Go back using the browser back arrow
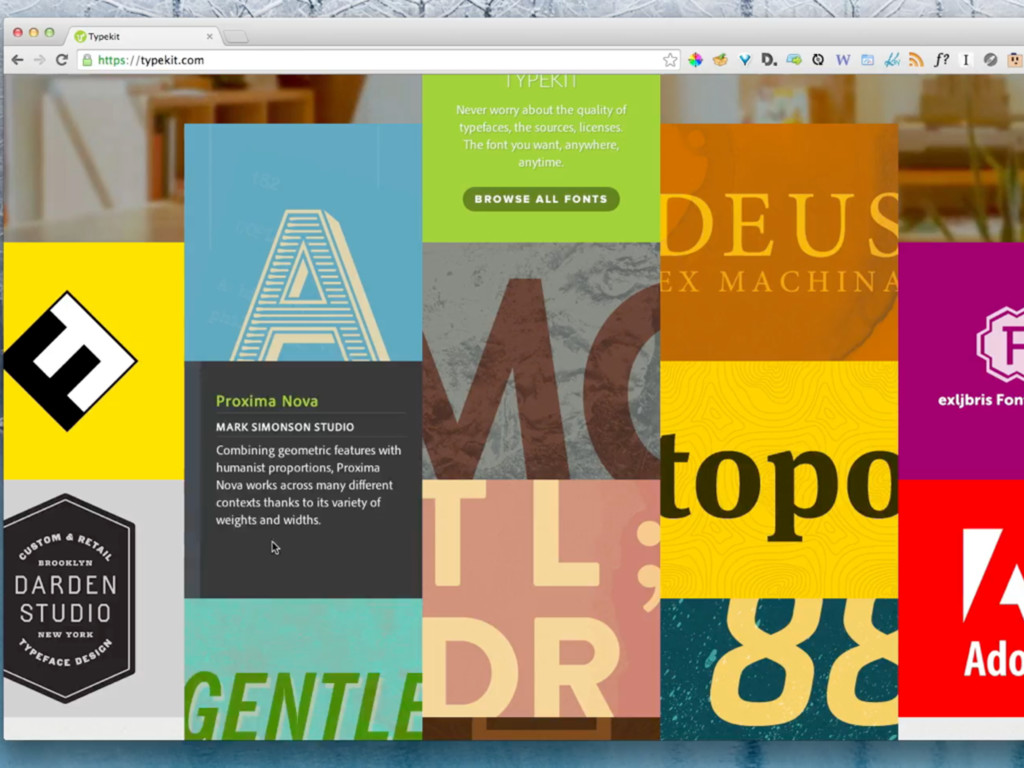 coord(18,60)
